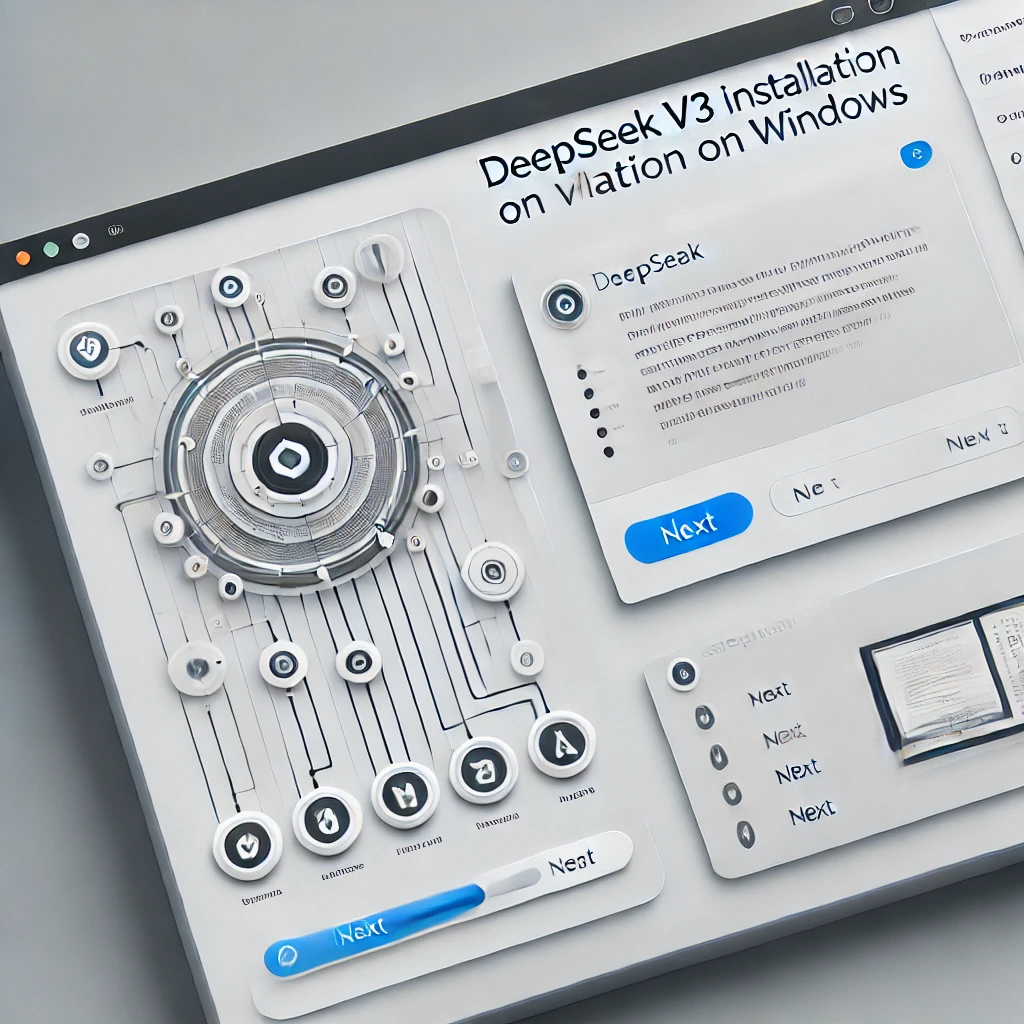Click the DeepSeek logo icon in the dialog
The image size is (1024, 1024).
coord(564,304)
